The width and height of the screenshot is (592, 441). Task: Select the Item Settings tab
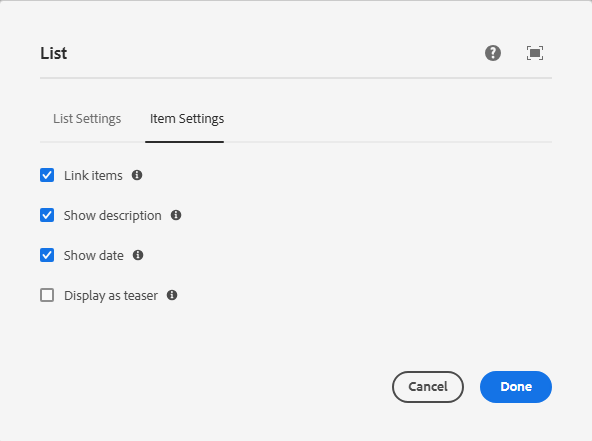tap(187, 119)
